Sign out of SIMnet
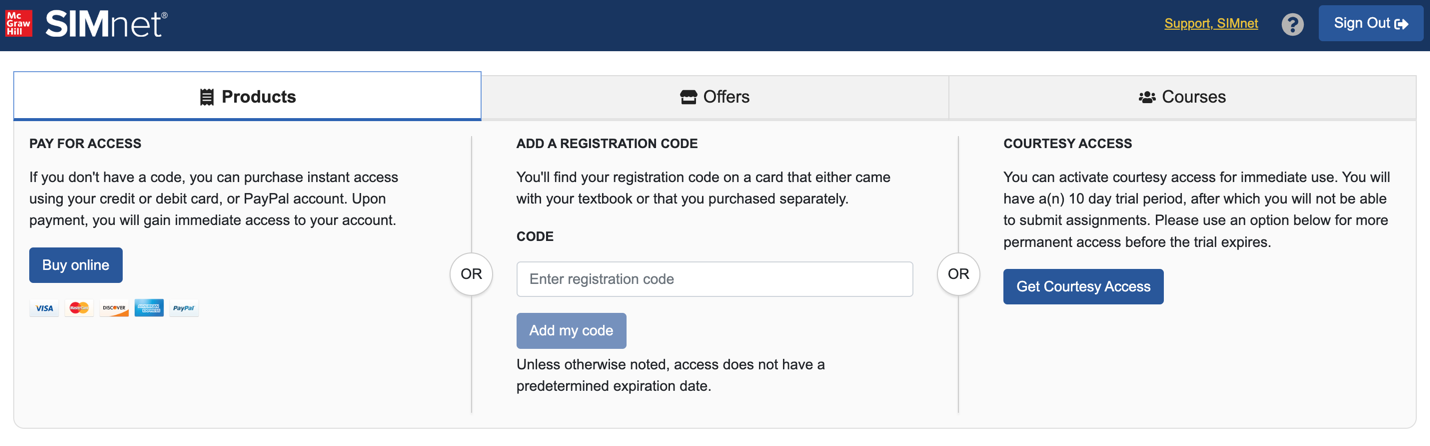 pos(1371,23)
